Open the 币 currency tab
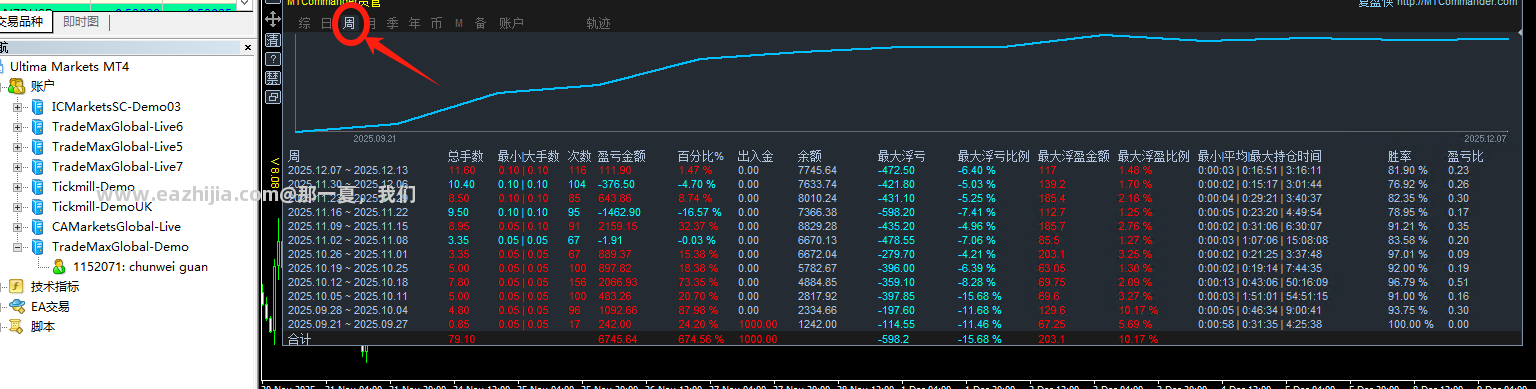This screenshot has height=389, width=1536. pyautogui.click(x=436, y=22)
